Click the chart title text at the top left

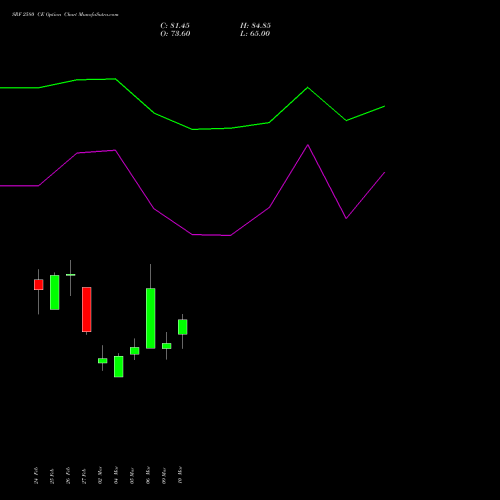(65, 15)
